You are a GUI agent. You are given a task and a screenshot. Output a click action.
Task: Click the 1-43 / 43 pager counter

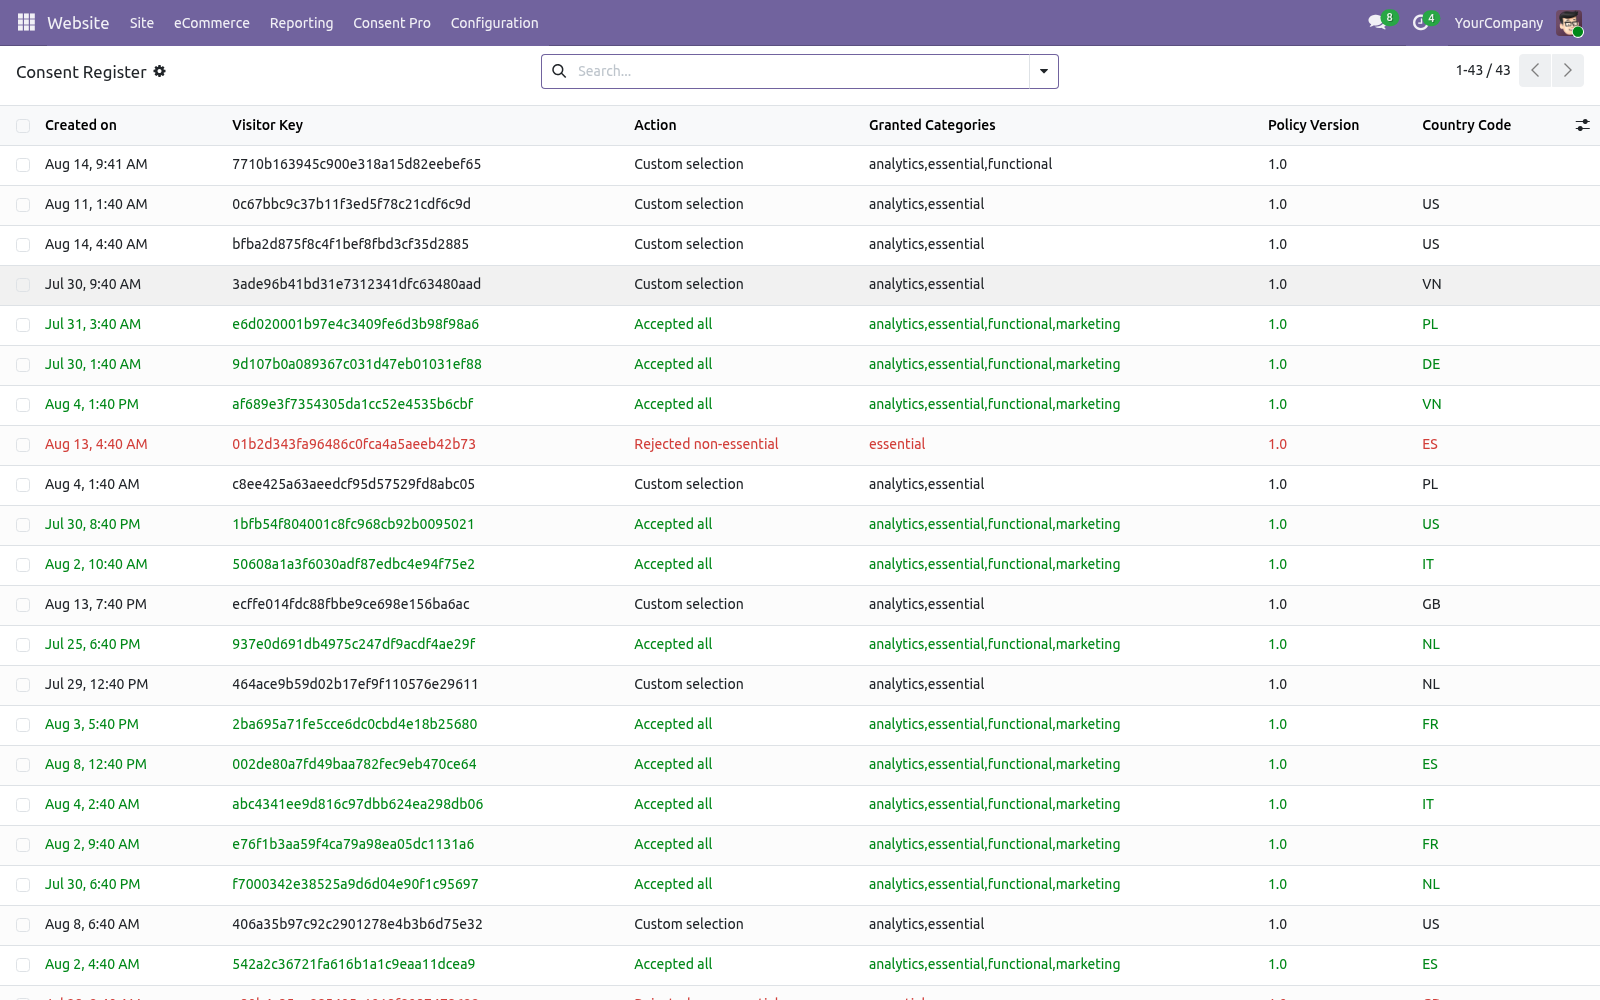[1483, 70]
